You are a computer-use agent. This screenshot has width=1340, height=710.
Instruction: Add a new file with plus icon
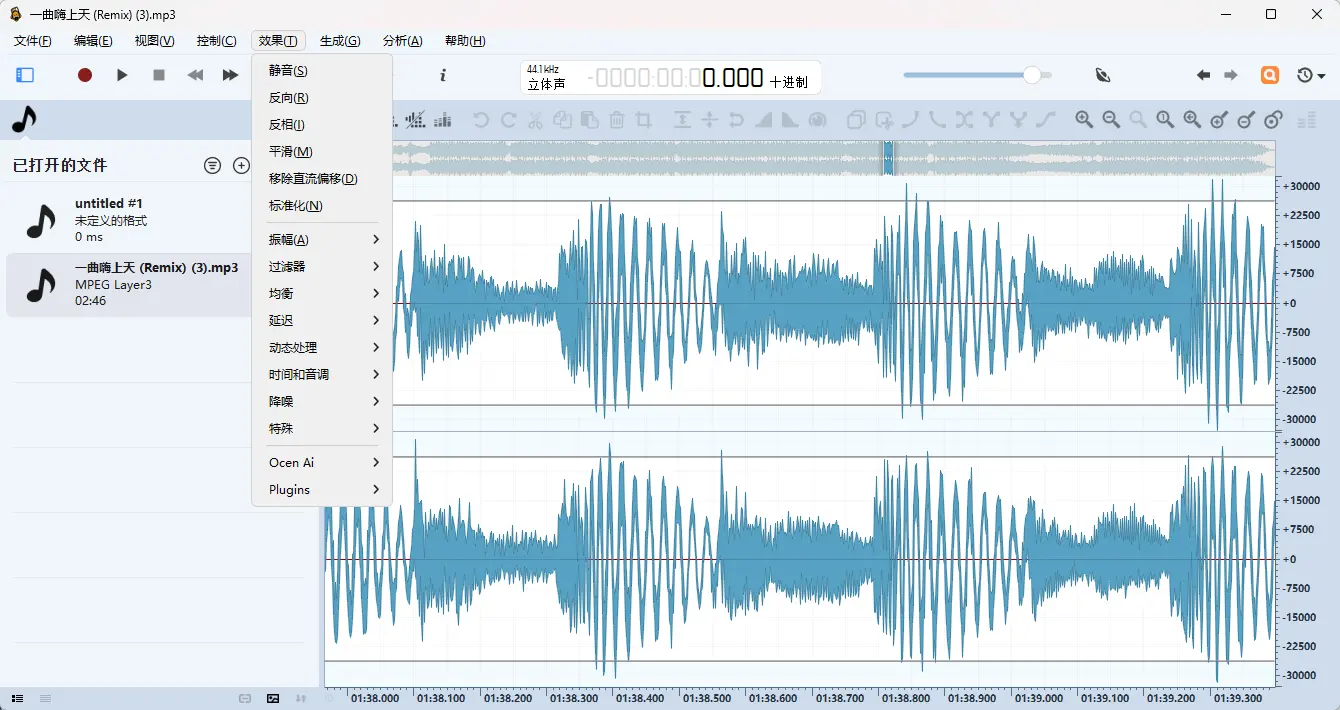tap(241, 165)
